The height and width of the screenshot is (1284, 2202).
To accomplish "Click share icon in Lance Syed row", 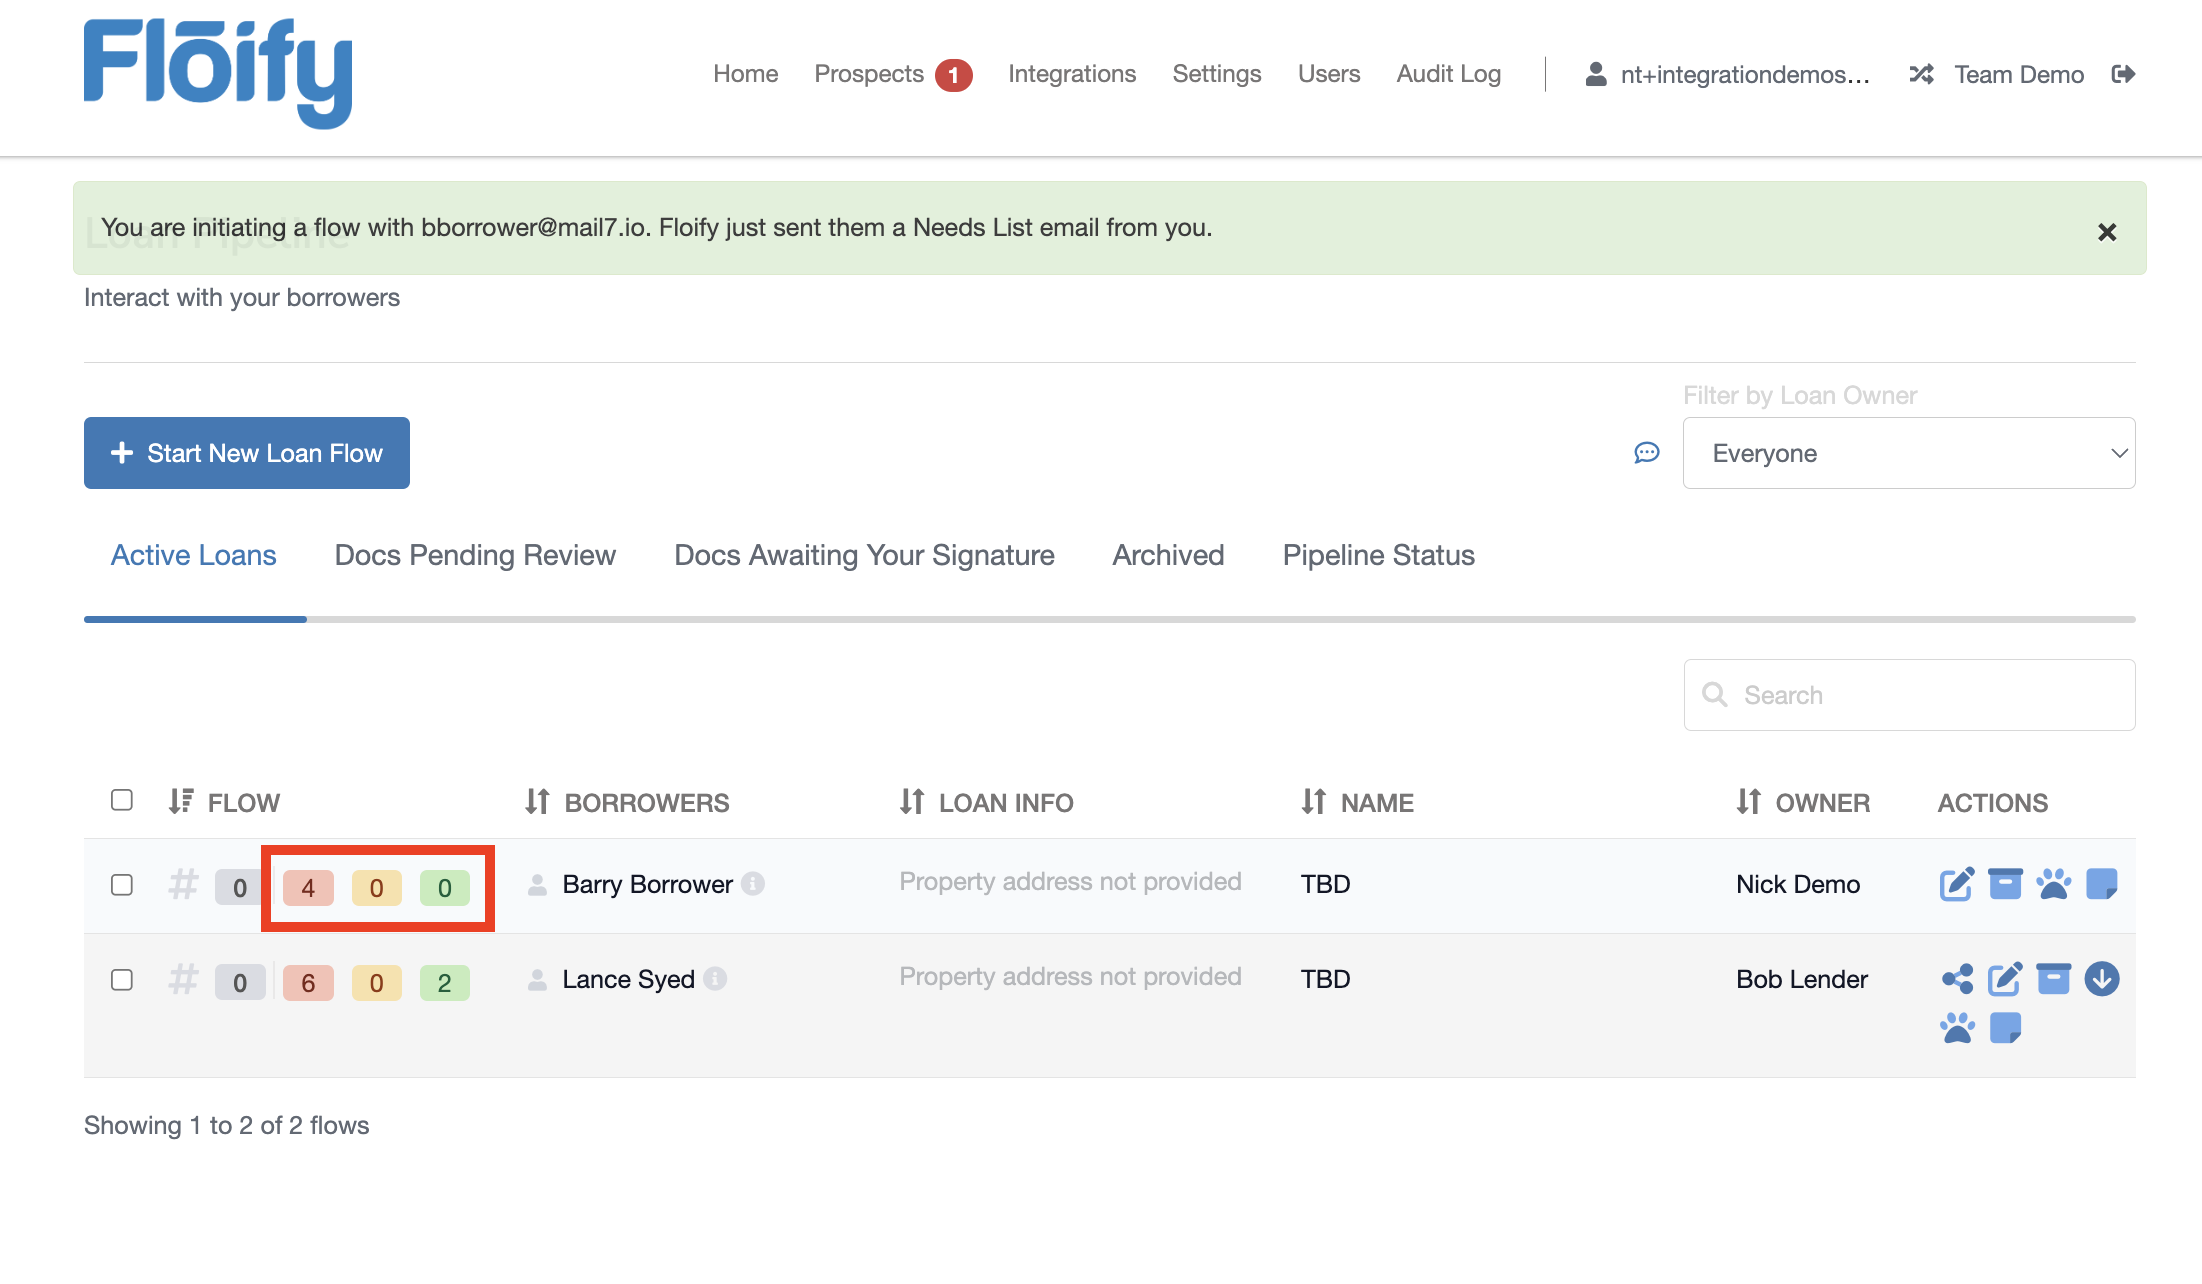I will tap(1957, 979).
